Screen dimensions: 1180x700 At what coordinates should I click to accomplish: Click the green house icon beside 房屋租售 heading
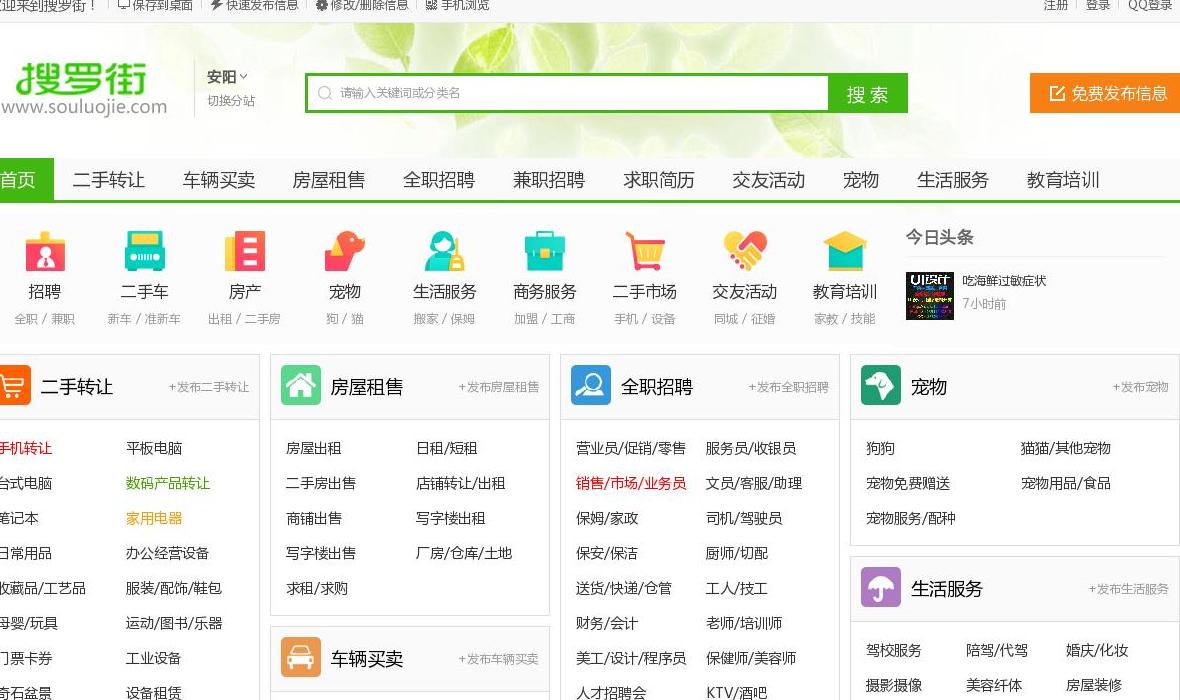301,385
